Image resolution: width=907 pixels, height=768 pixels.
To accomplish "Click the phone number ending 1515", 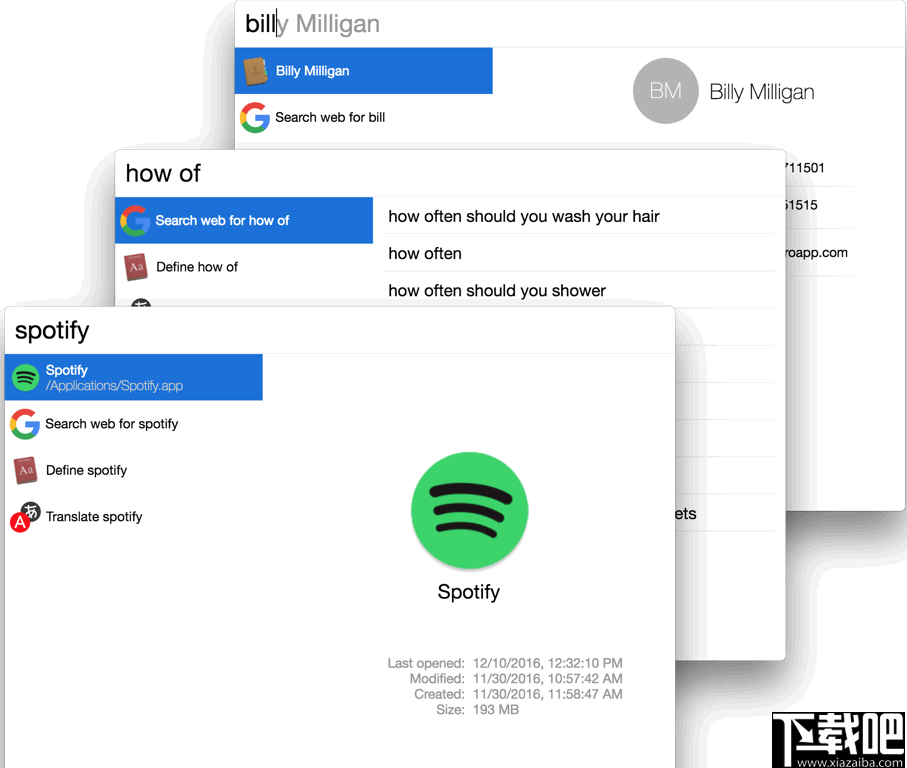I will 802,205.
